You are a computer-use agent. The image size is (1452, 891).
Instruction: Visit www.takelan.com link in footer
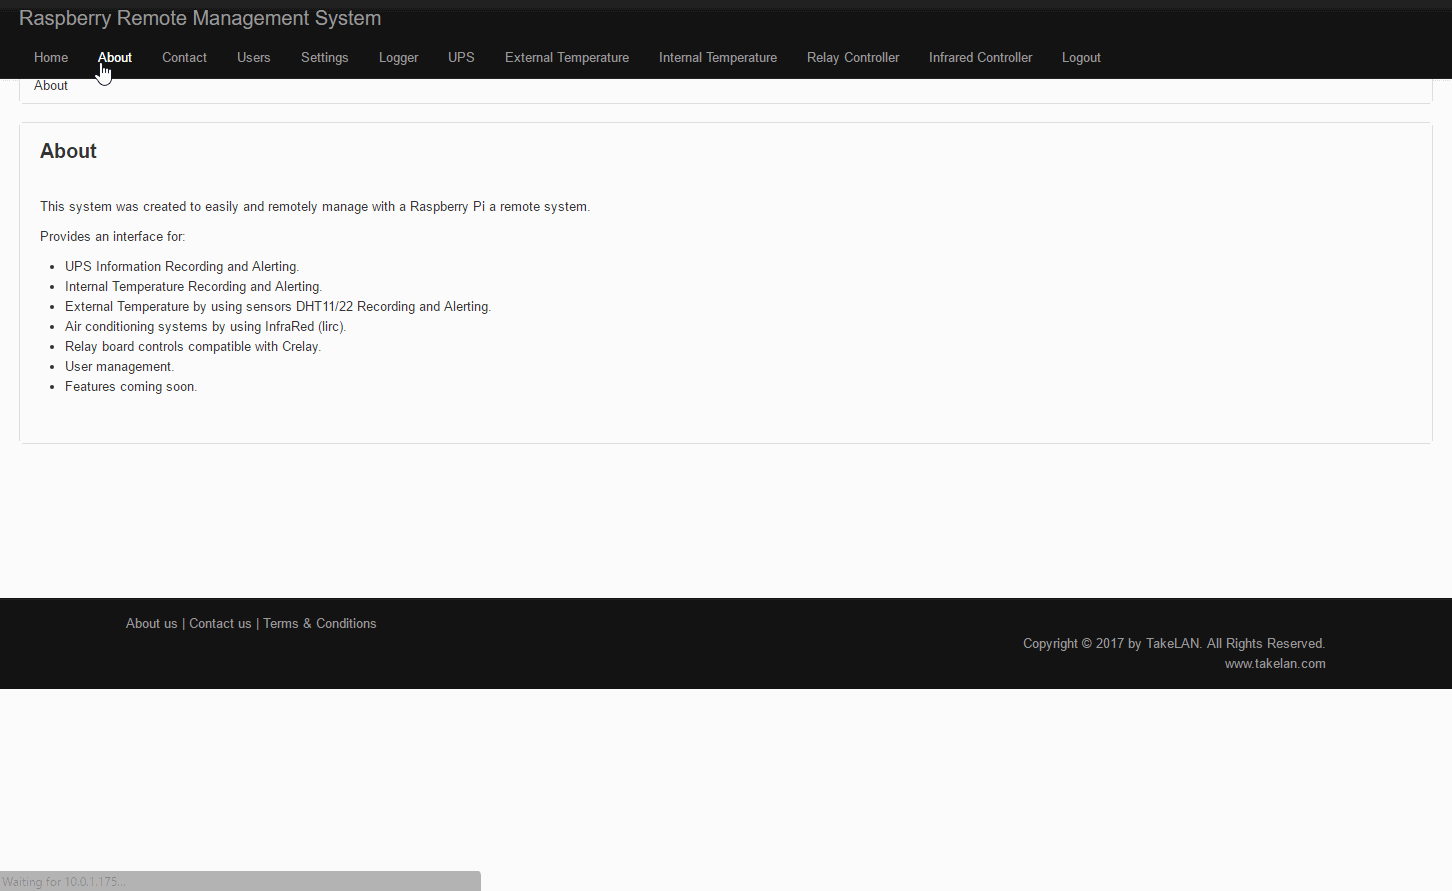[1275, 663]
